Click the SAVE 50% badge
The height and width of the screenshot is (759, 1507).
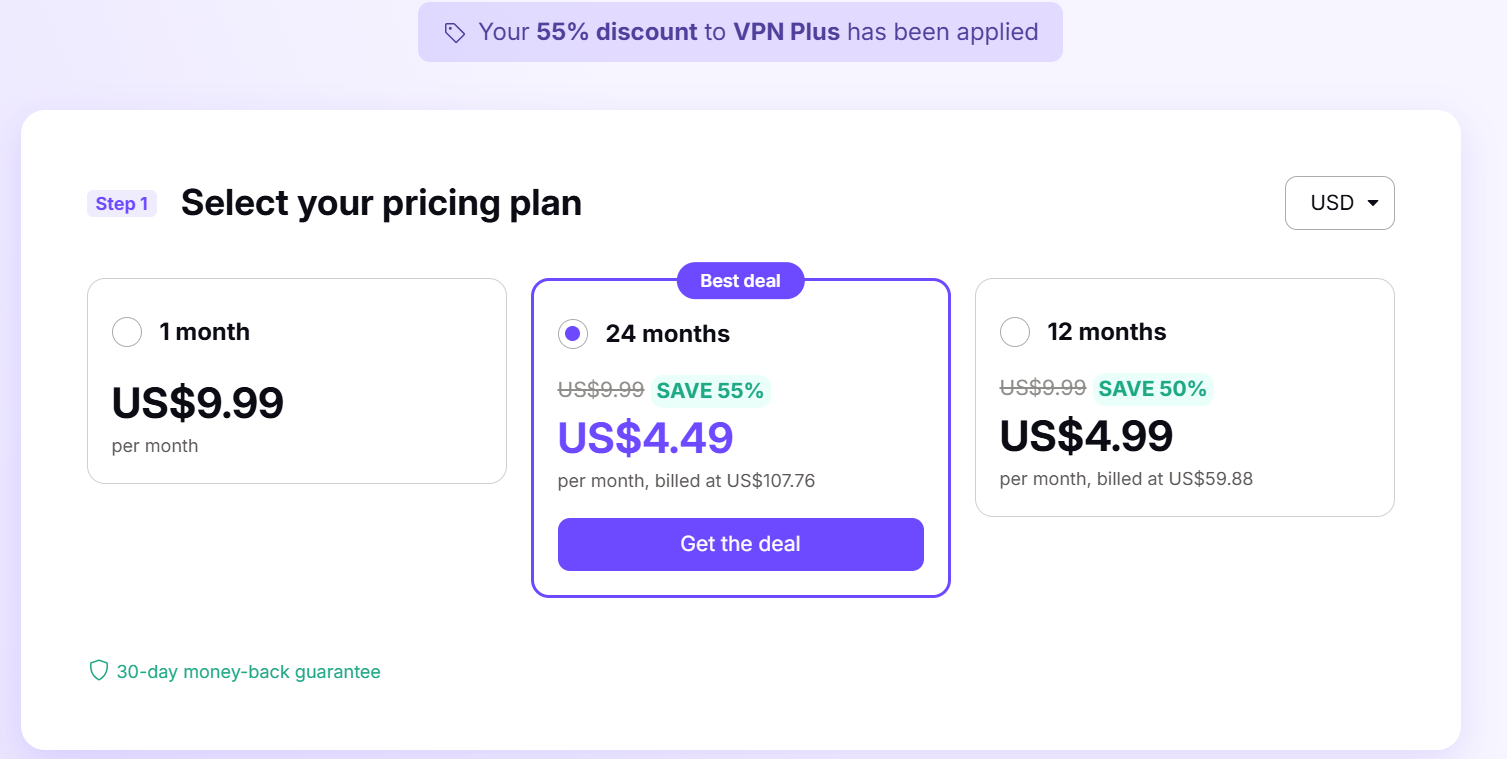[1154, 388]
